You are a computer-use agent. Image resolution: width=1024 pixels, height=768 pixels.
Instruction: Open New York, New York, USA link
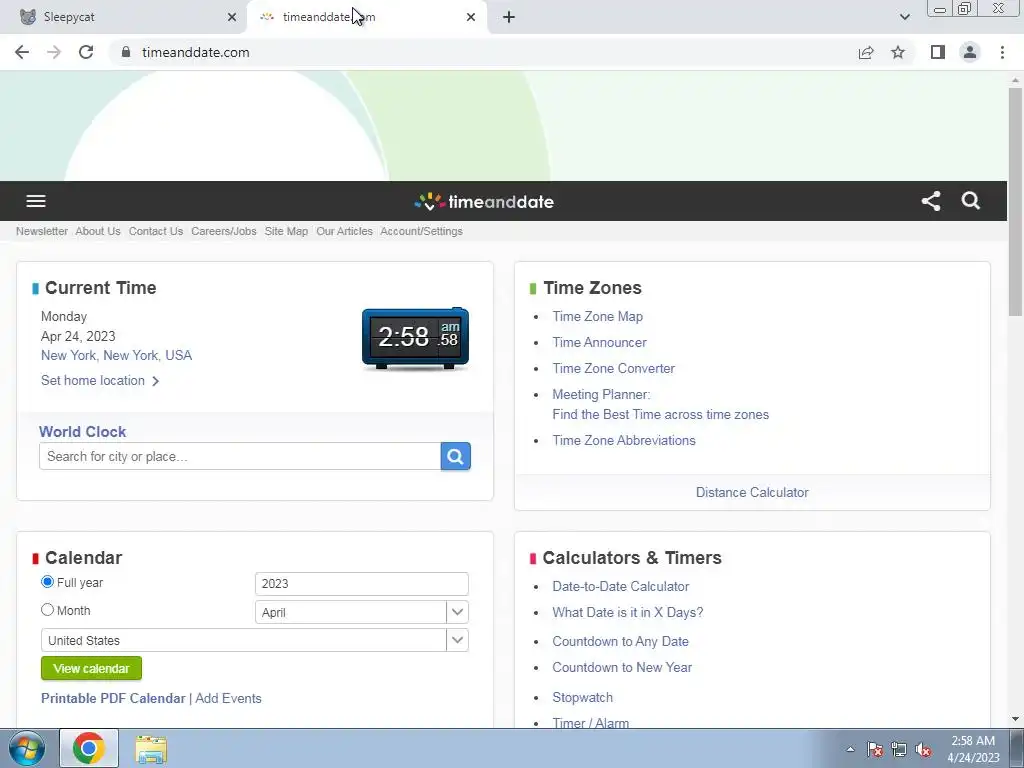pos(116,355)
